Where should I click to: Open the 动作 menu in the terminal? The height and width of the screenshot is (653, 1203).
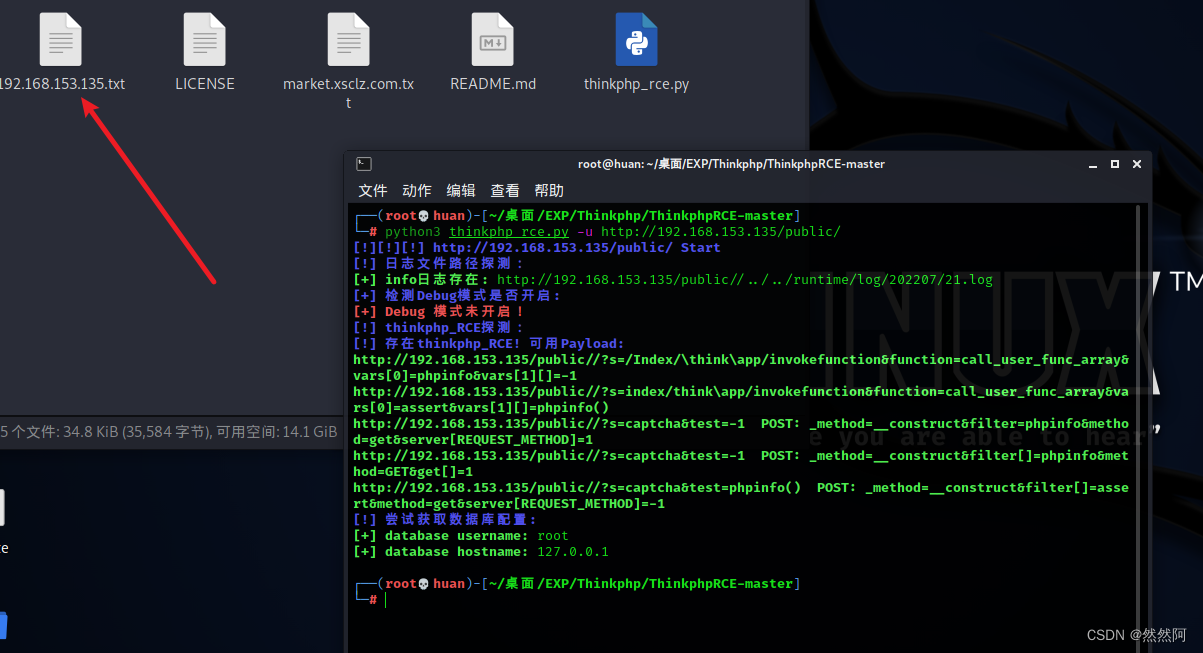(x=417, y=190)
